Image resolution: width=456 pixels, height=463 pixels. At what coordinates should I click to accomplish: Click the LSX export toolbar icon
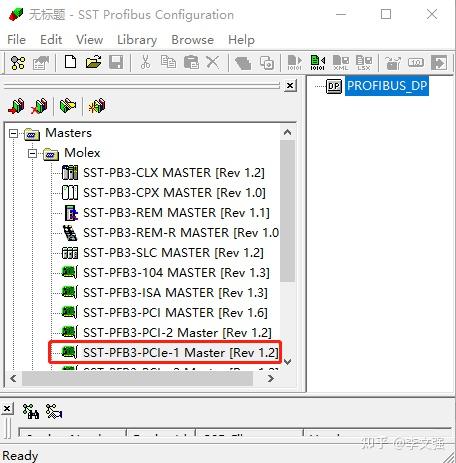pyautogui.click(x=364, y=62)
